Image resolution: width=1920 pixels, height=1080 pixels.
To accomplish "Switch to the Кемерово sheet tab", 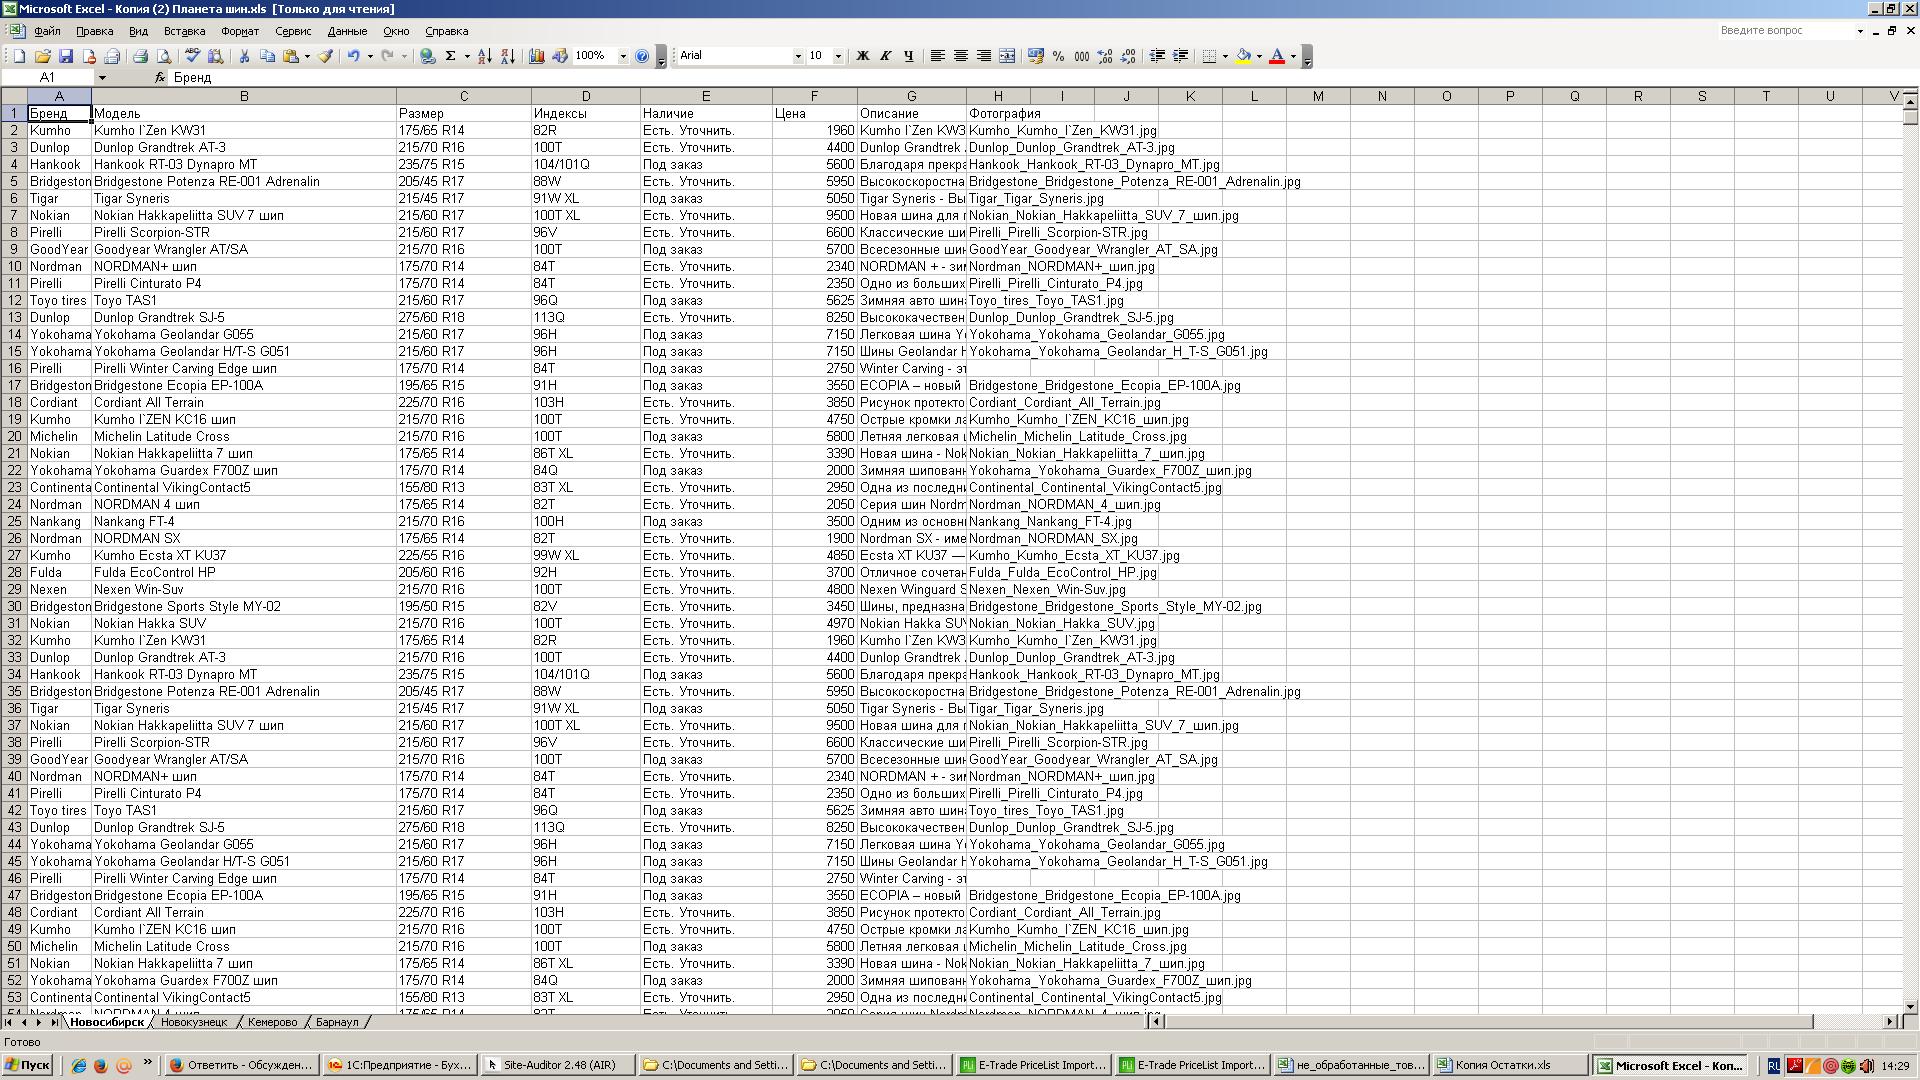I will 272,1022.
